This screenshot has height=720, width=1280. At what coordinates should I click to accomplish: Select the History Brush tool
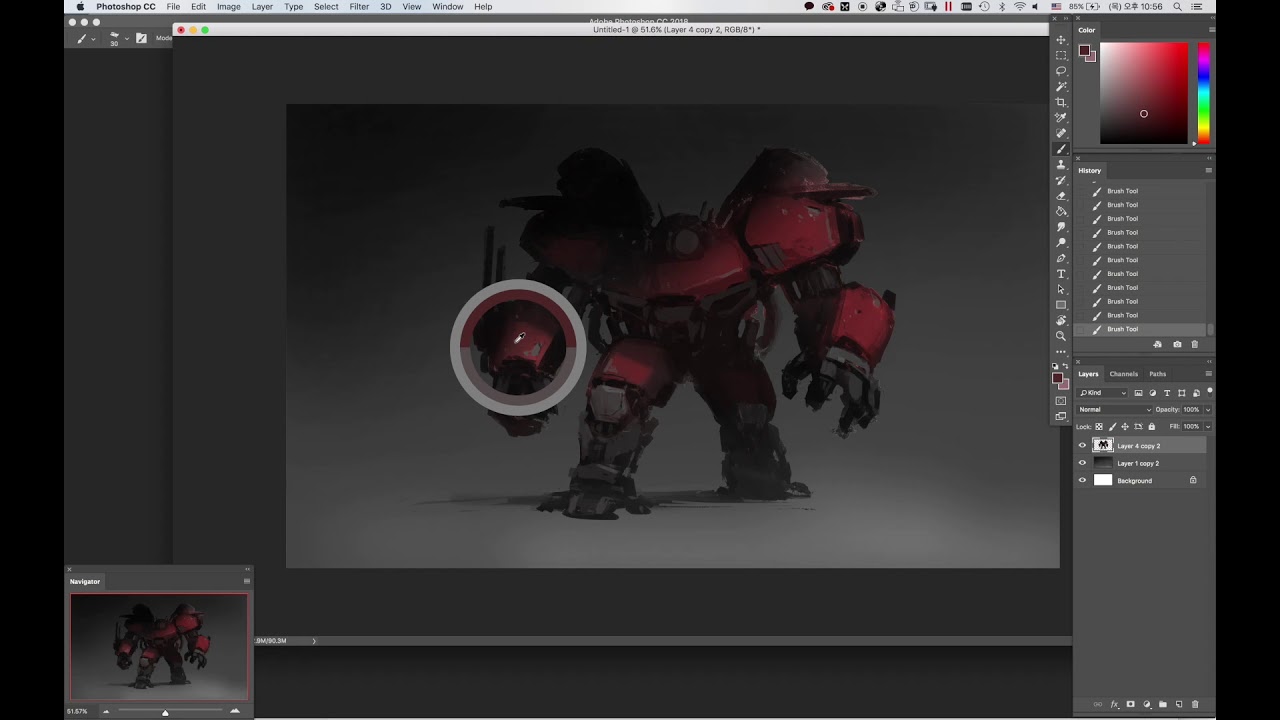(1061, 180)
